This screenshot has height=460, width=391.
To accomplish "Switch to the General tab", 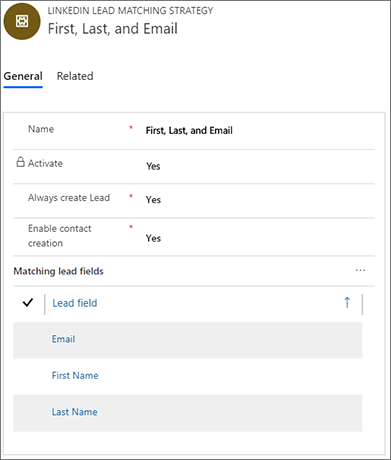I will (23, 76).
